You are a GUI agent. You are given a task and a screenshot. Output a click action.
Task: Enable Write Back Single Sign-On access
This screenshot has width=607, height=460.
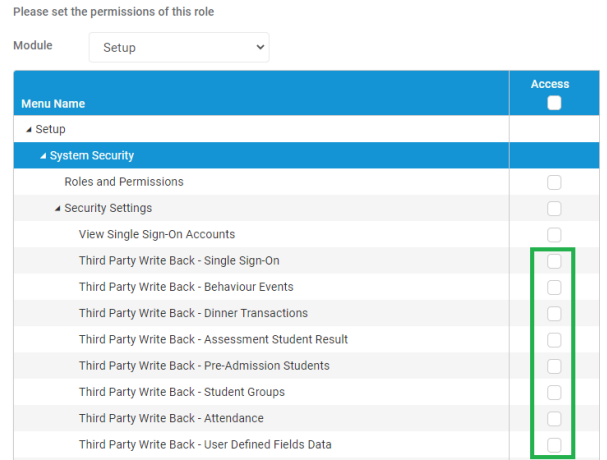coord(554,261)
